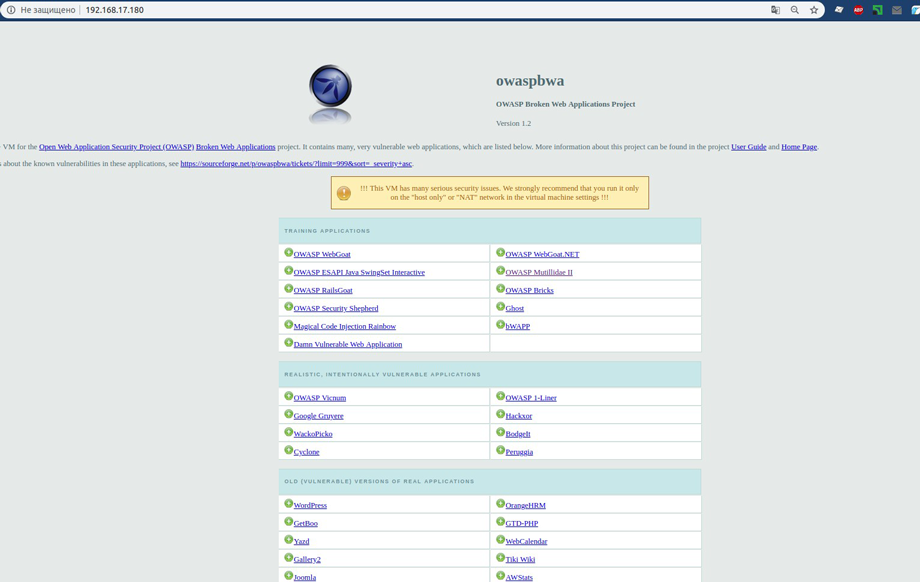Open the Magical Code Injection Rainbow link
This screenshot has width=920, height=582.
[x=345, y=327]
